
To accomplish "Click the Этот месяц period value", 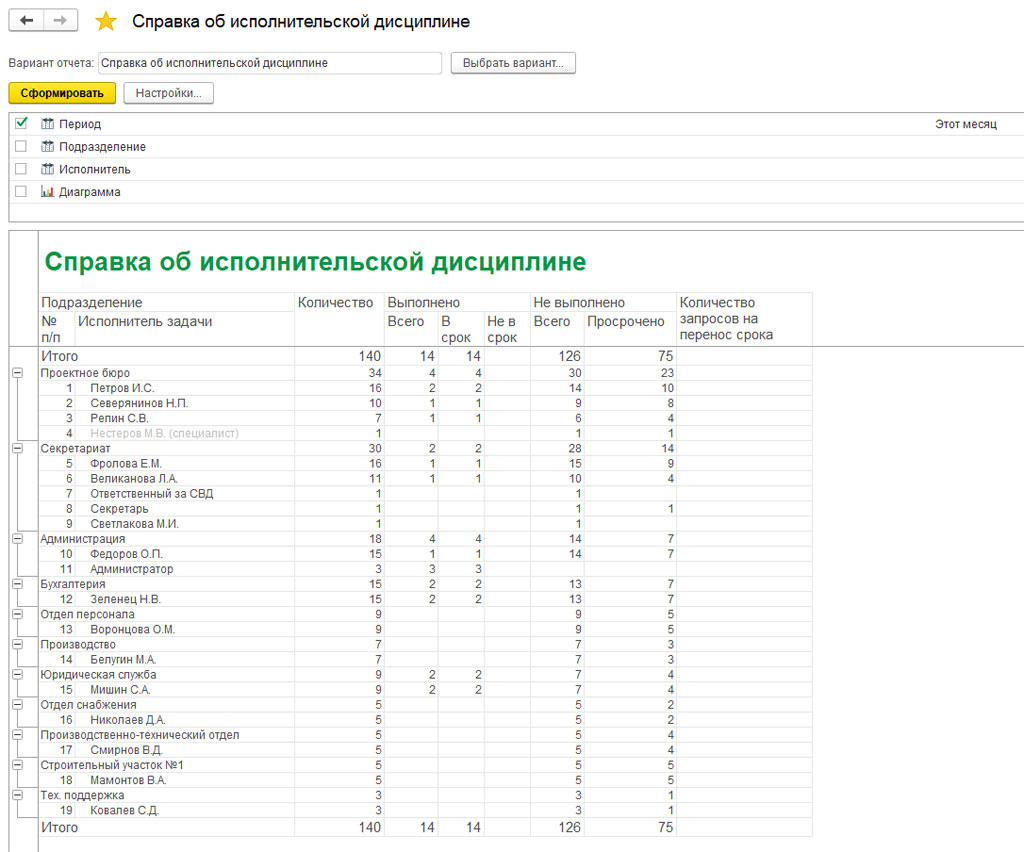I will coord(965,124).
